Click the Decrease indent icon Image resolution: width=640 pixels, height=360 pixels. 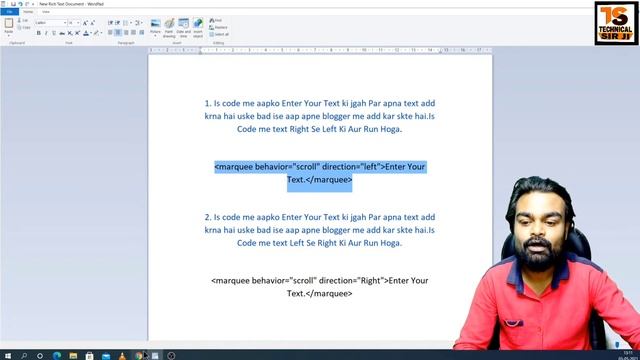click(110, 23)
